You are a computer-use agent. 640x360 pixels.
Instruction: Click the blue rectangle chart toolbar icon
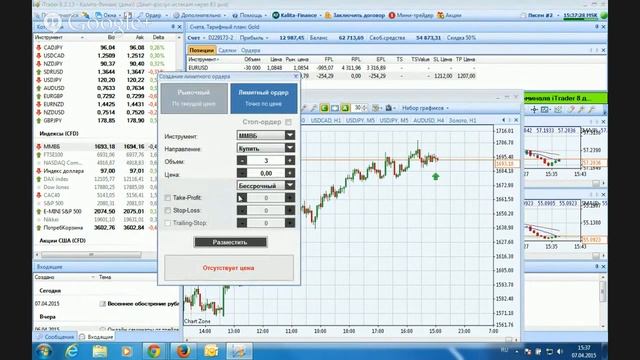335,108
